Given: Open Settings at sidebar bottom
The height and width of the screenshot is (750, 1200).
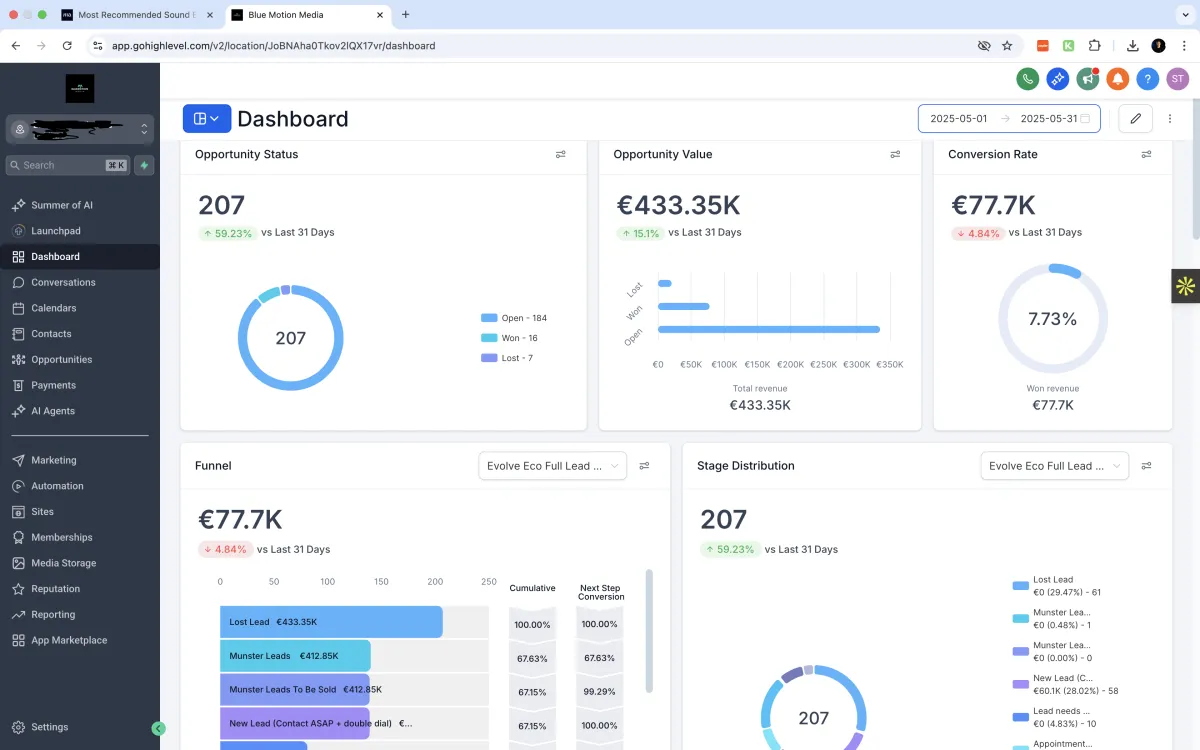Looking at the screenshot, I should click(49, 727).
